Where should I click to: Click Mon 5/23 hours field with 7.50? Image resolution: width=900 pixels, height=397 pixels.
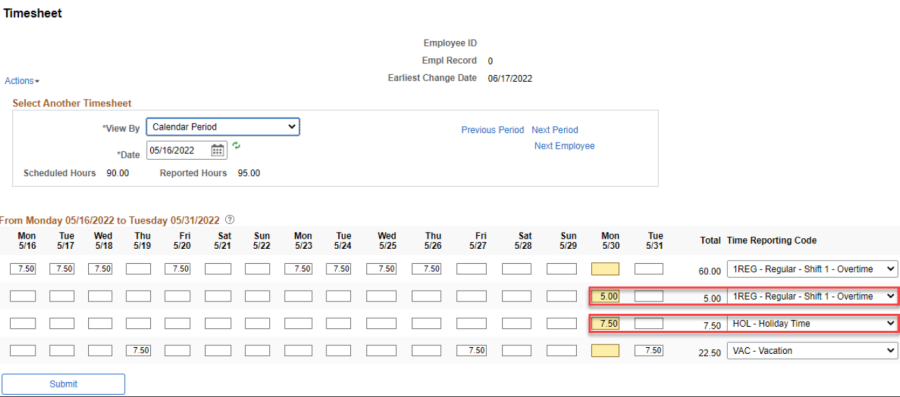point(299,269)
